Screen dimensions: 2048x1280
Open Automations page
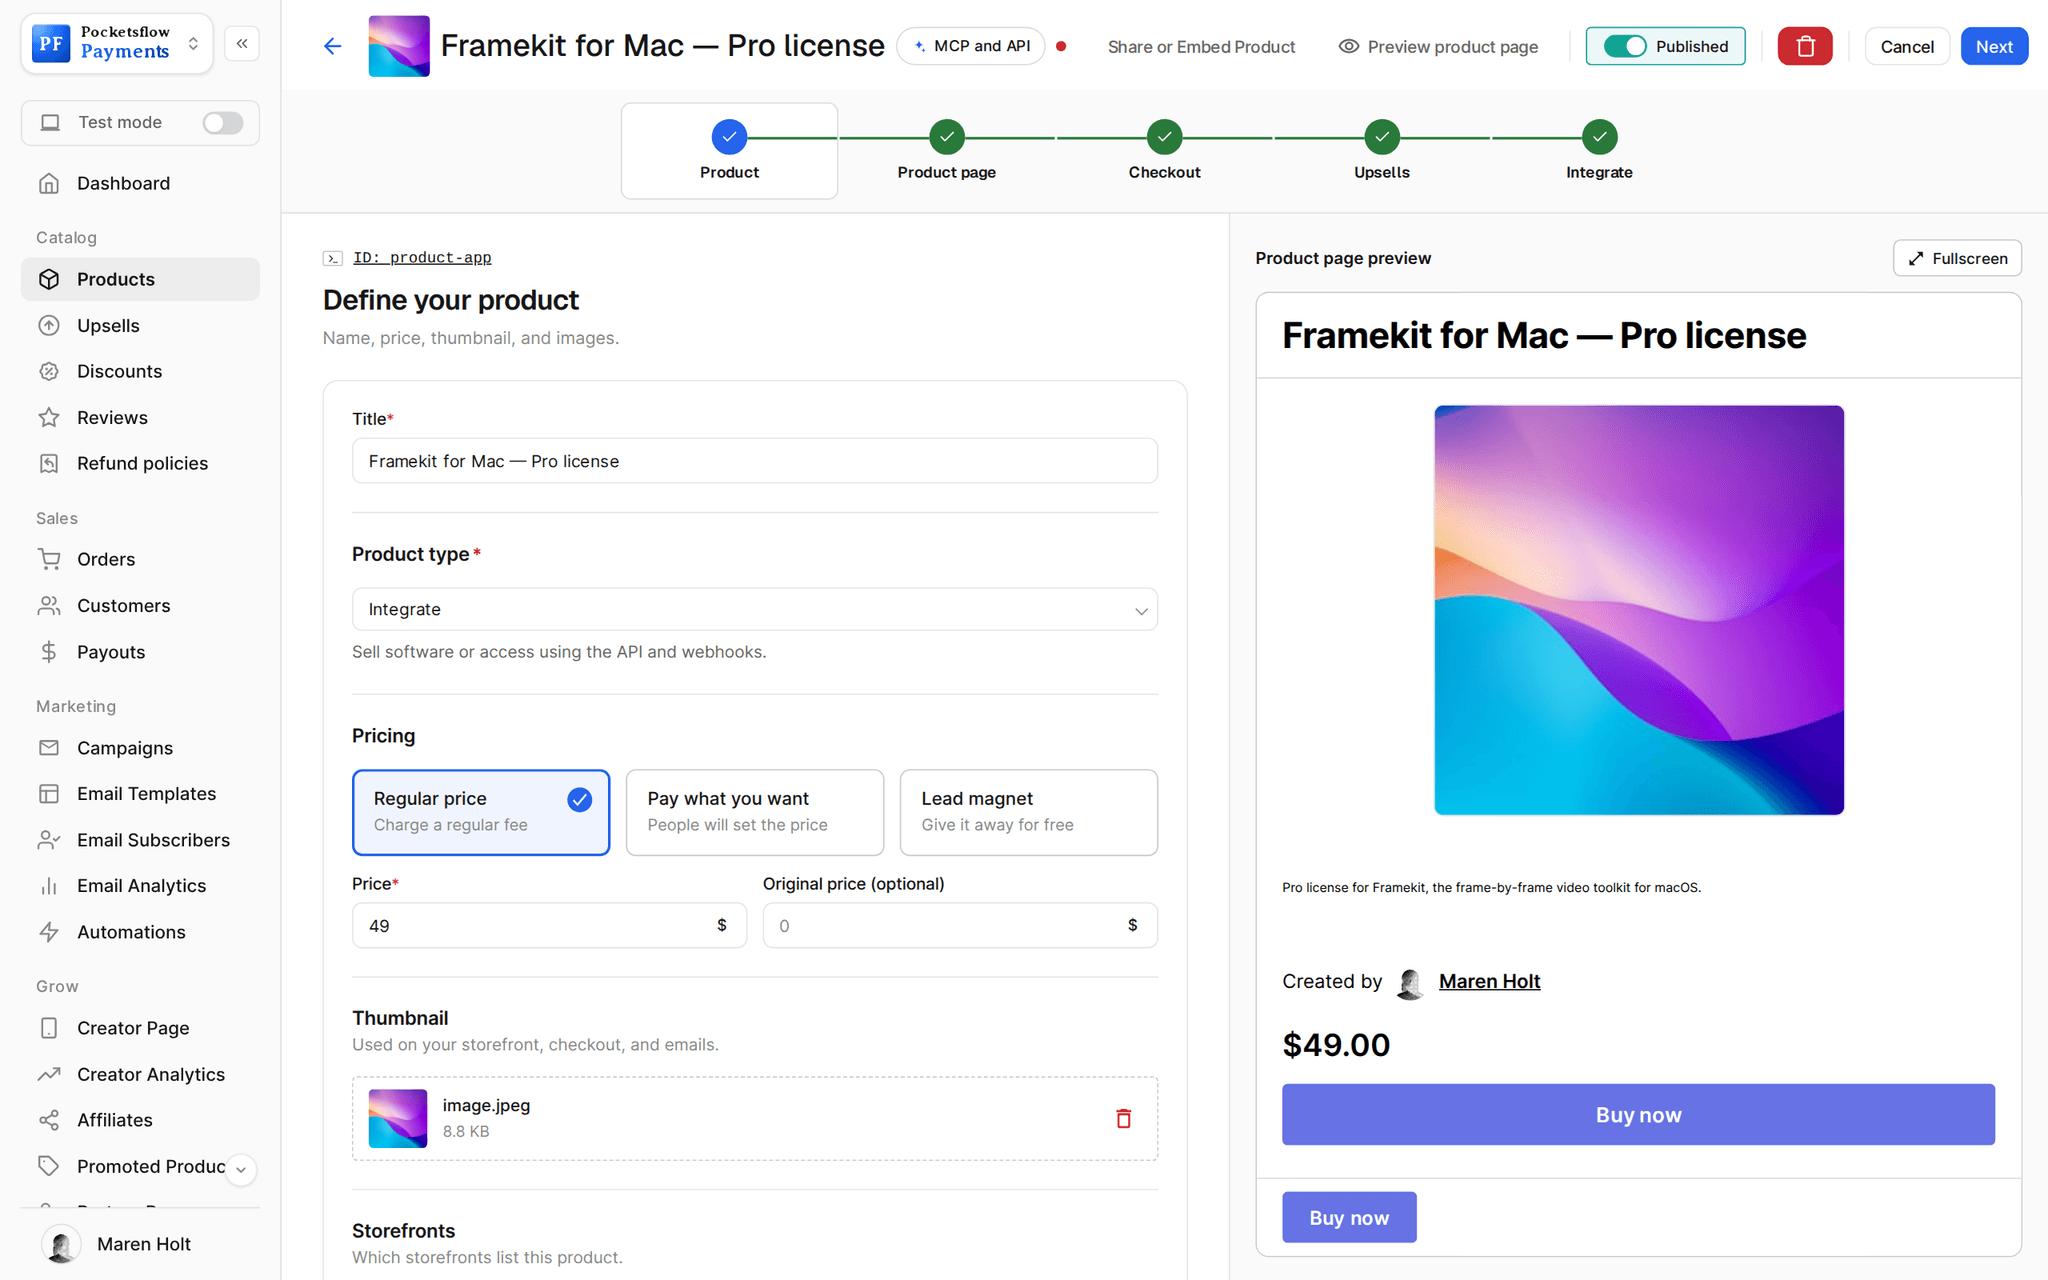coord(140,932)
